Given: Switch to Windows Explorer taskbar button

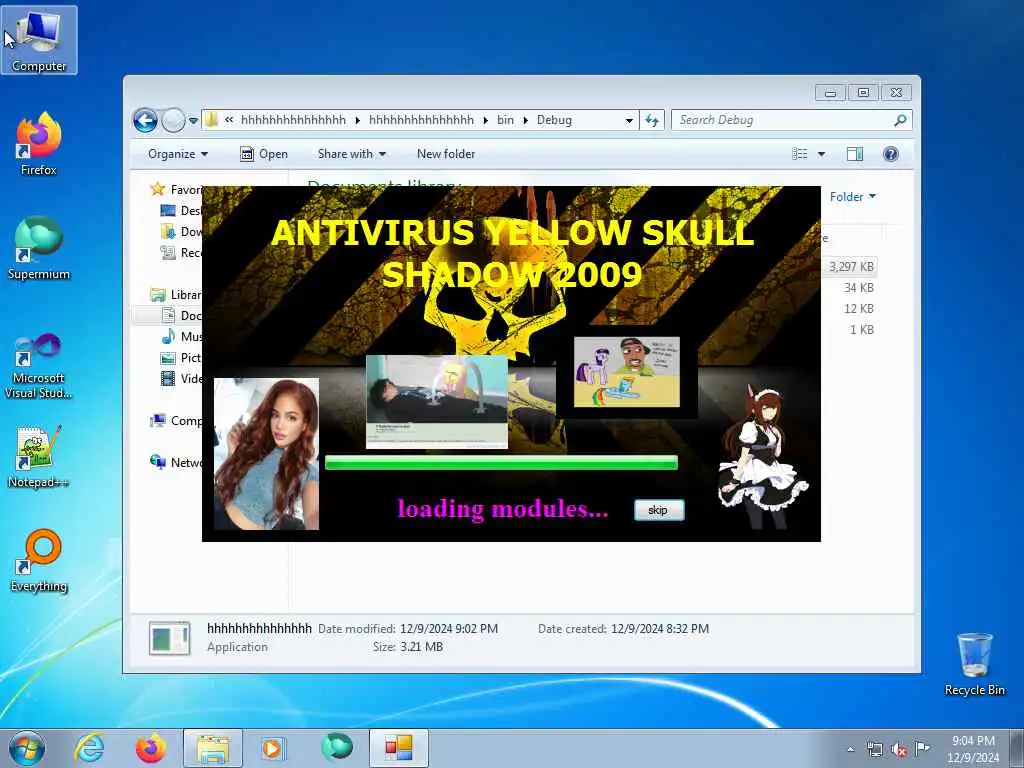Looking at the screenshot, I should click(x=213, y=748).
